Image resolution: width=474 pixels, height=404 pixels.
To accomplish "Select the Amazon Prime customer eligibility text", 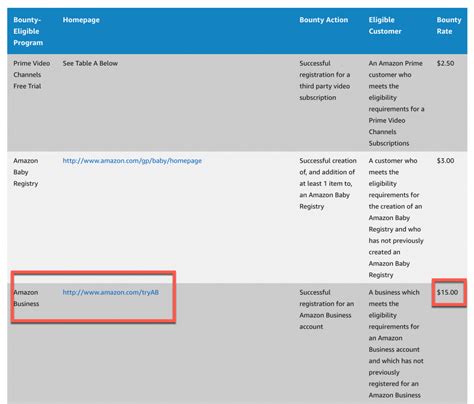I will (x=396, y=103).
